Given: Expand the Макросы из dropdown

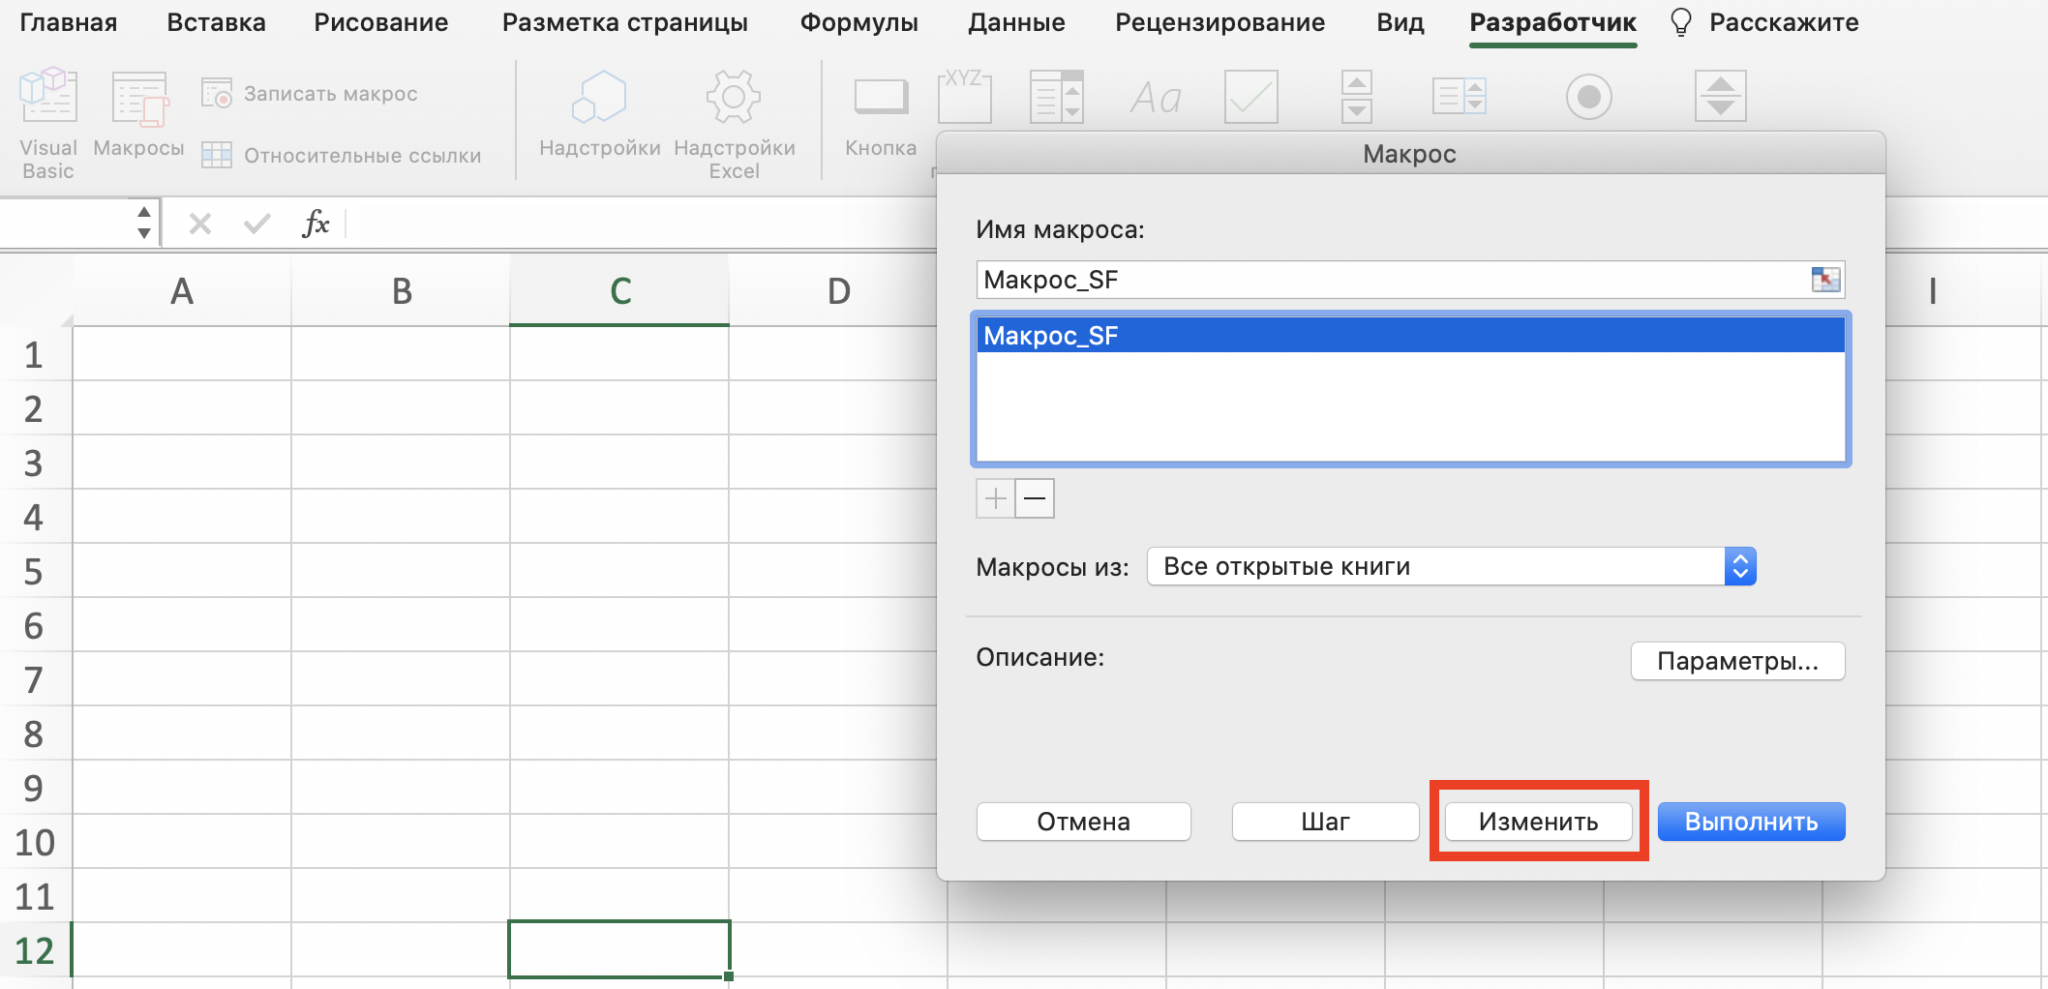Looking at the screenshot, I should pos(1739,567).
